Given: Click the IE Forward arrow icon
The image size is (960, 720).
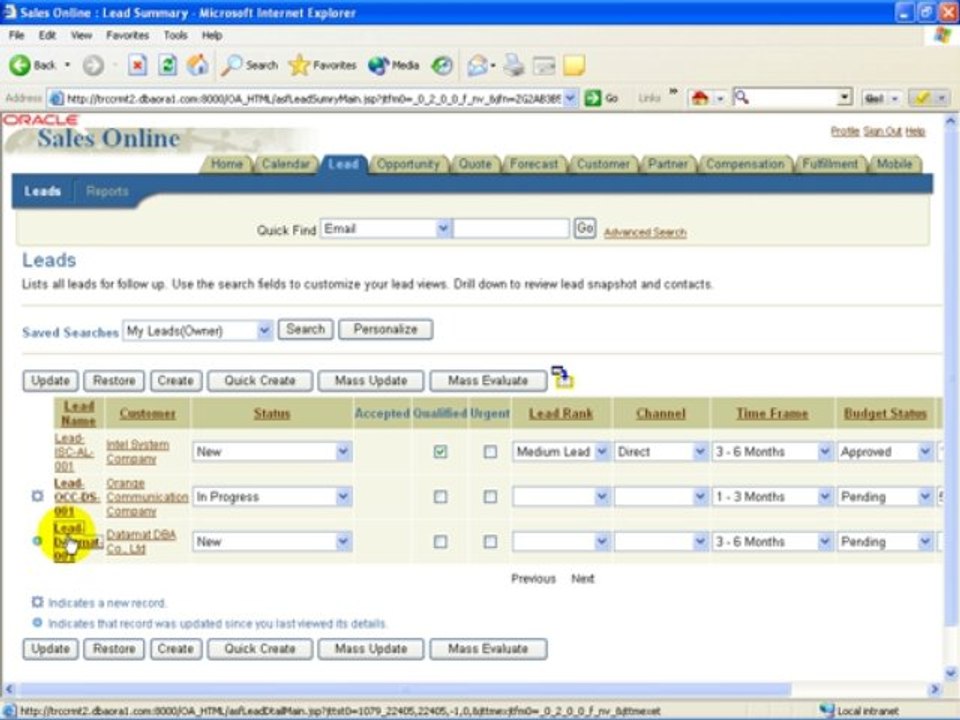Looking at the screenshot, I should coord(93,65).
